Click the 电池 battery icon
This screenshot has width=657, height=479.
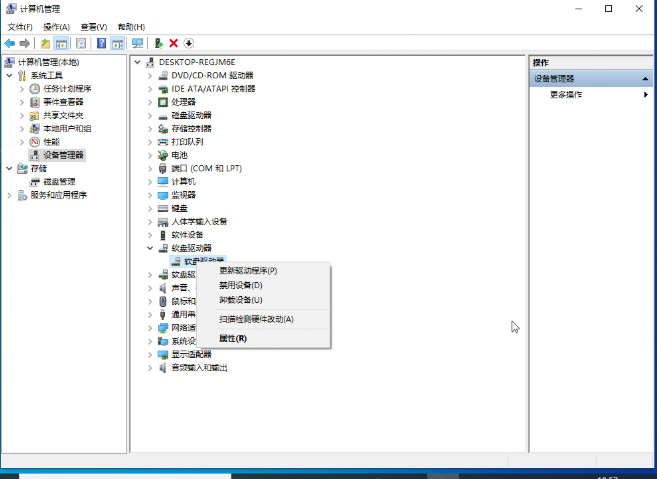coord(163,155)
